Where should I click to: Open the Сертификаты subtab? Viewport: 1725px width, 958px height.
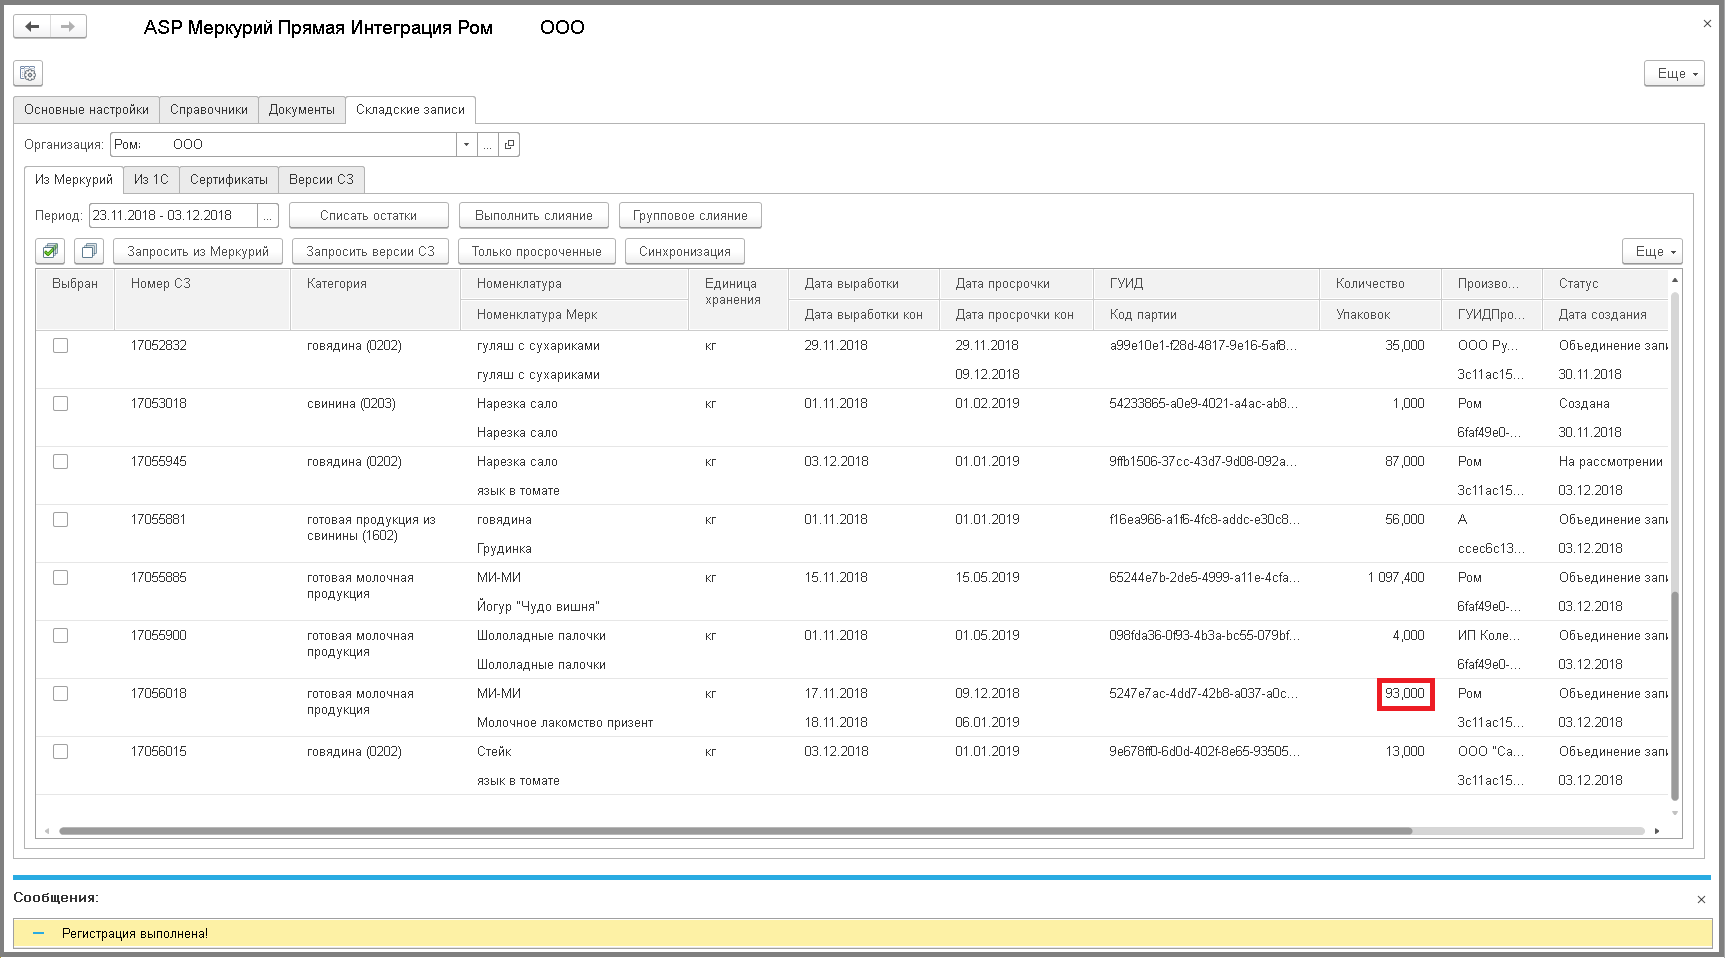click(x=229, y=180)
